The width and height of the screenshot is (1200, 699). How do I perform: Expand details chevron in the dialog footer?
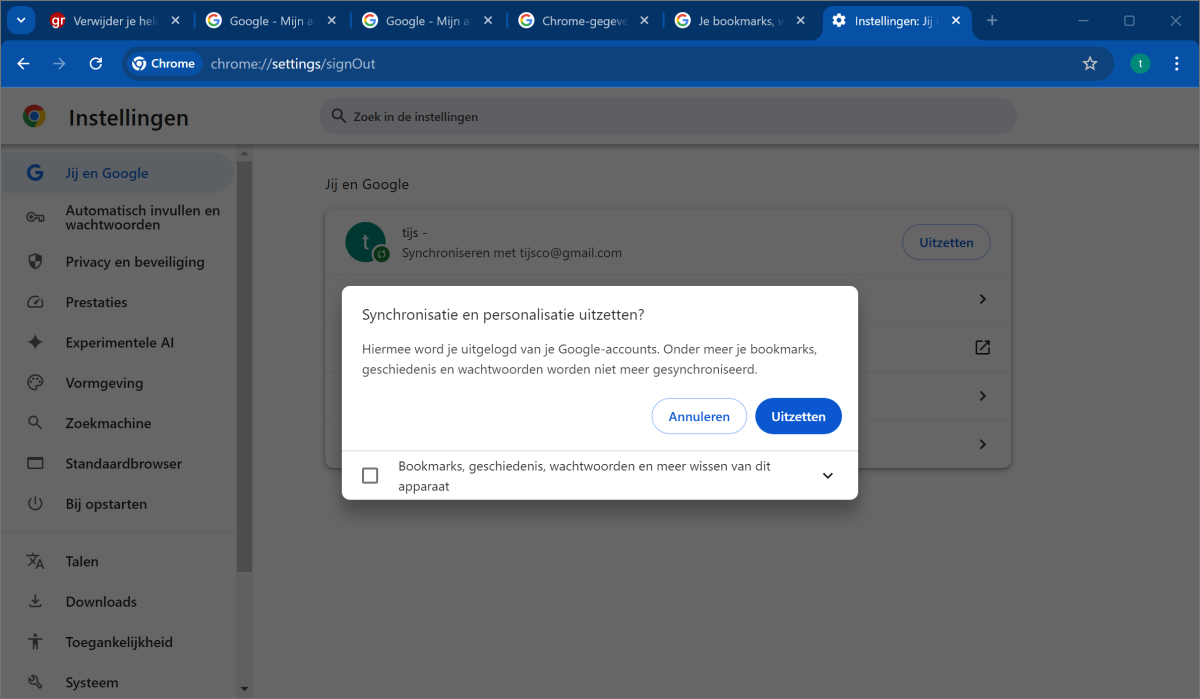(827, 476)
